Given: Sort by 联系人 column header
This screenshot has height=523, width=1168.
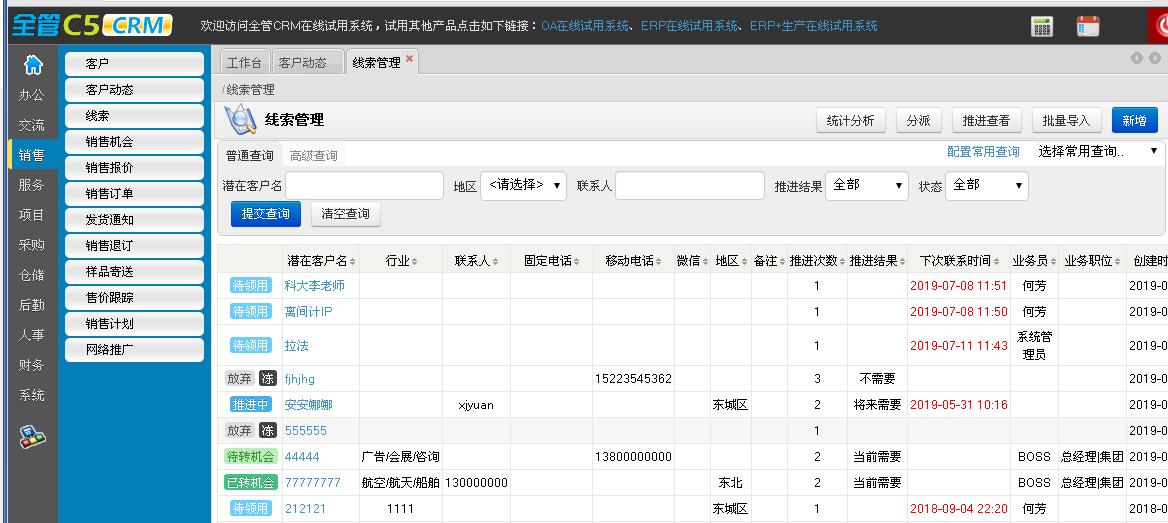Looking at the screenshot, I should (477, 261).
